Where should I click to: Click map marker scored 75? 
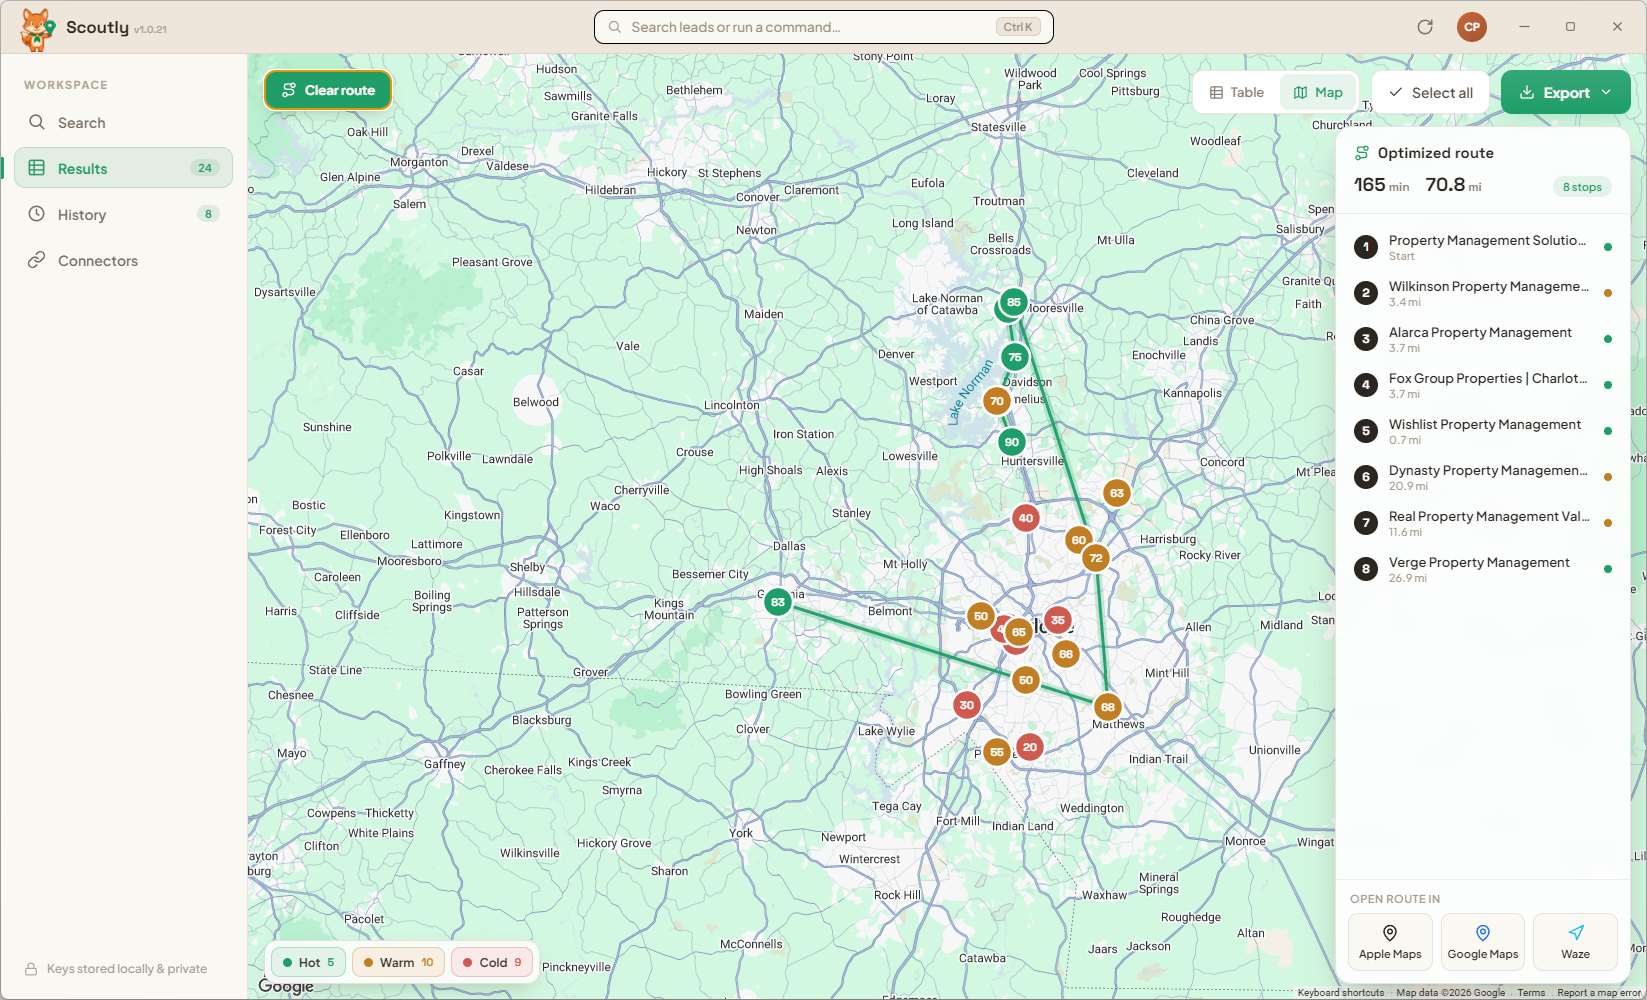point(1015,357)
